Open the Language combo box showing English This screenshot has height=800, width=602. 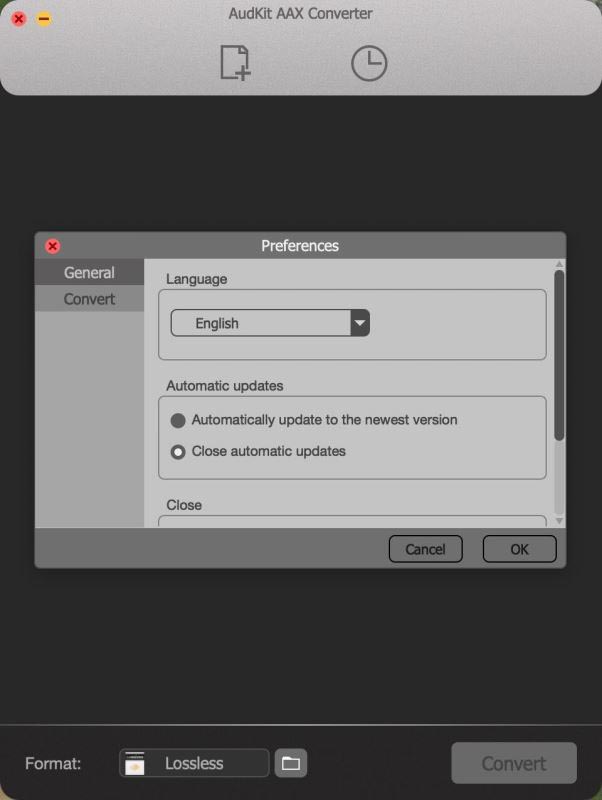click(x=270, y=323)
